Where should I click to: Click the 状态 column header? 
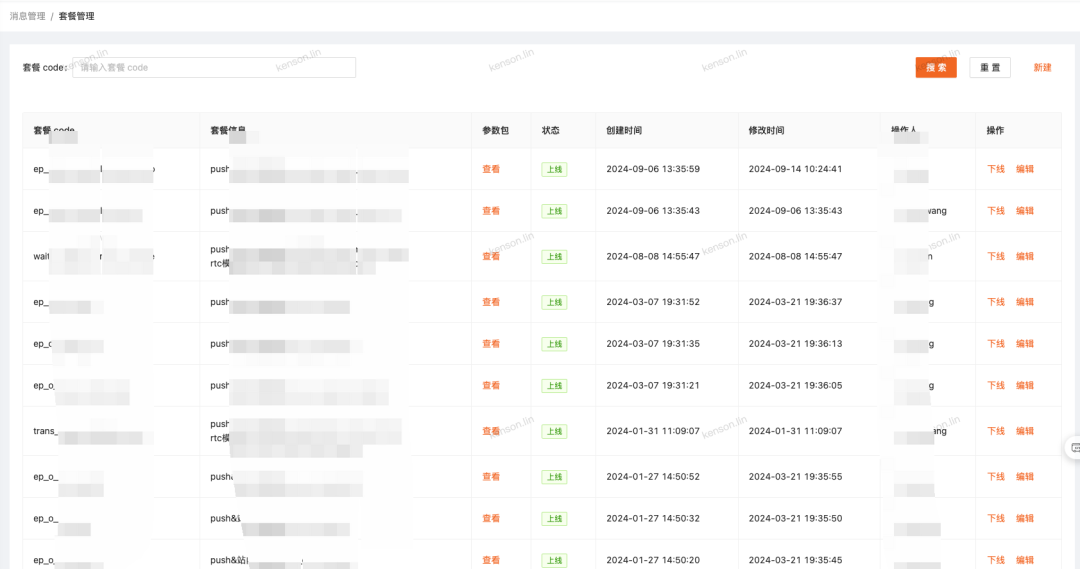pos(550,130)
